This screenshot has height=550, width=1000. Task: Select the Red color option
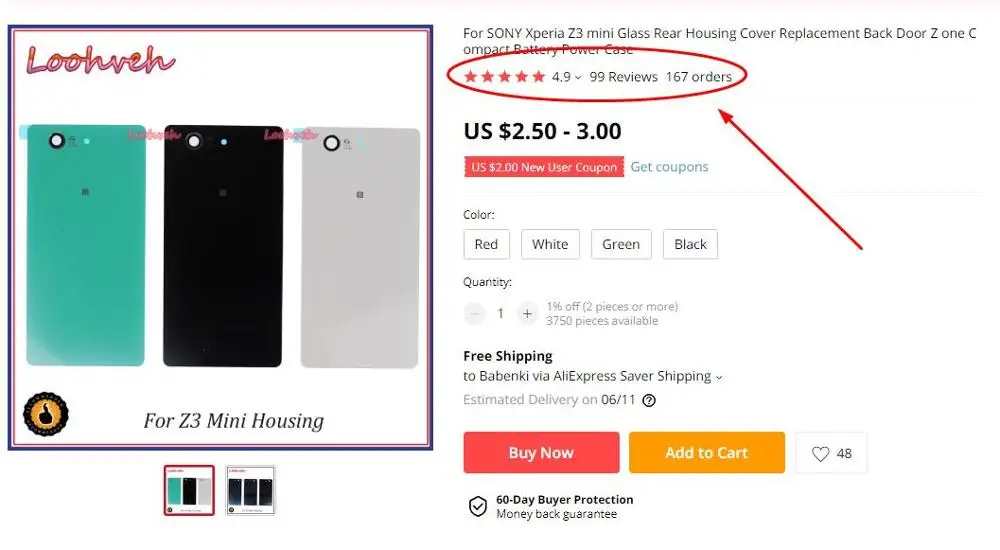[487, 244]
